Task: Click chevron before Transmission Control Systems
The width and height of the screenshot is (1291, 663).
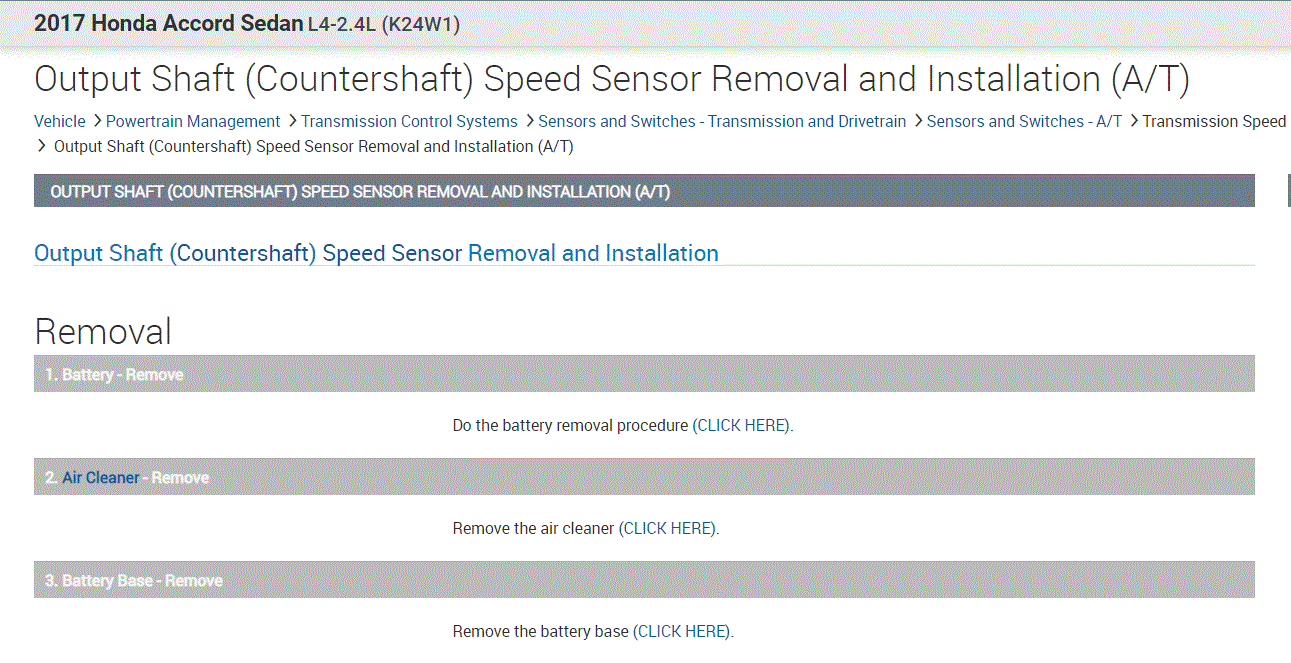Action: (x=292, y=121)
